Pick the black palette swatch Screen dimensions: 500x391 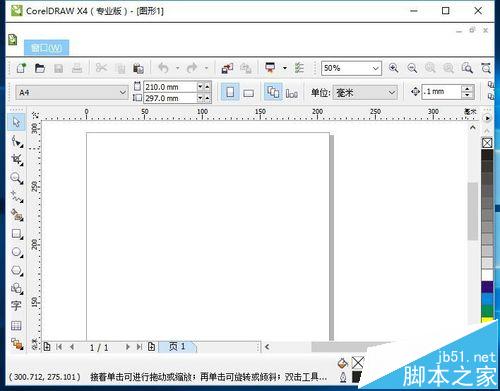click(487, 155)
